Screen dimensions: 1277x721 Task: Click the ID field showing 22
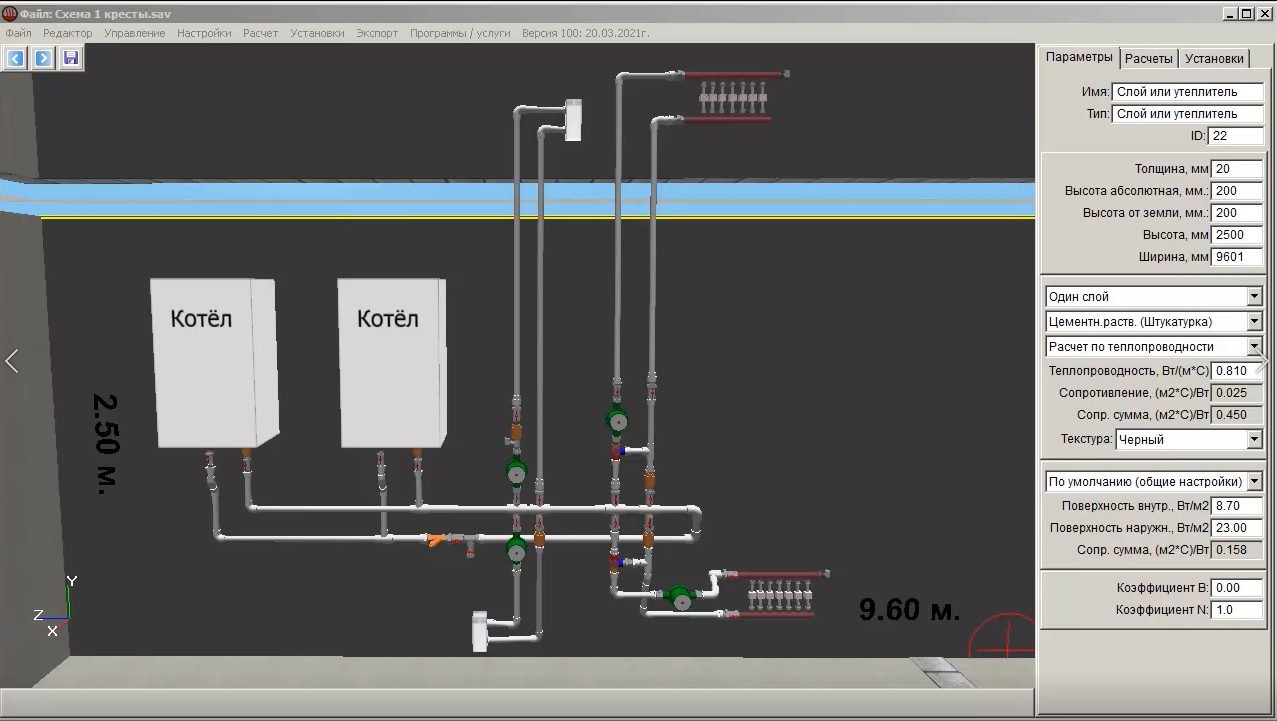point(1236,136)
